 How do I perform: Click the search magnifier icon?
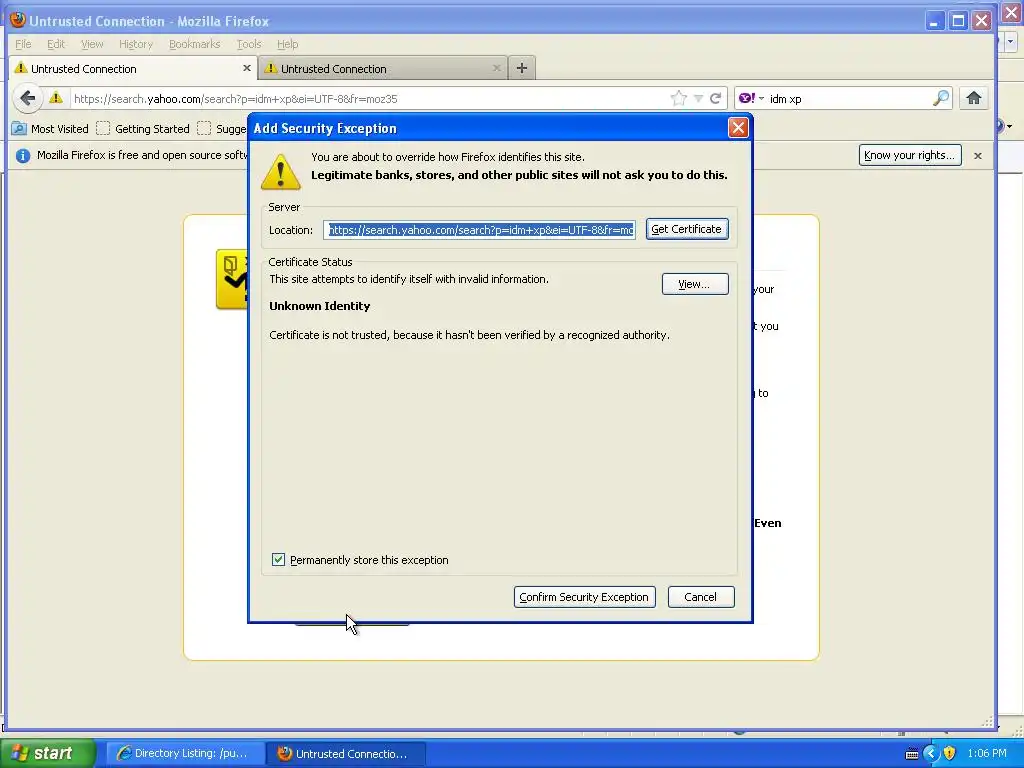pyautogui.click(x=941, y=99)
